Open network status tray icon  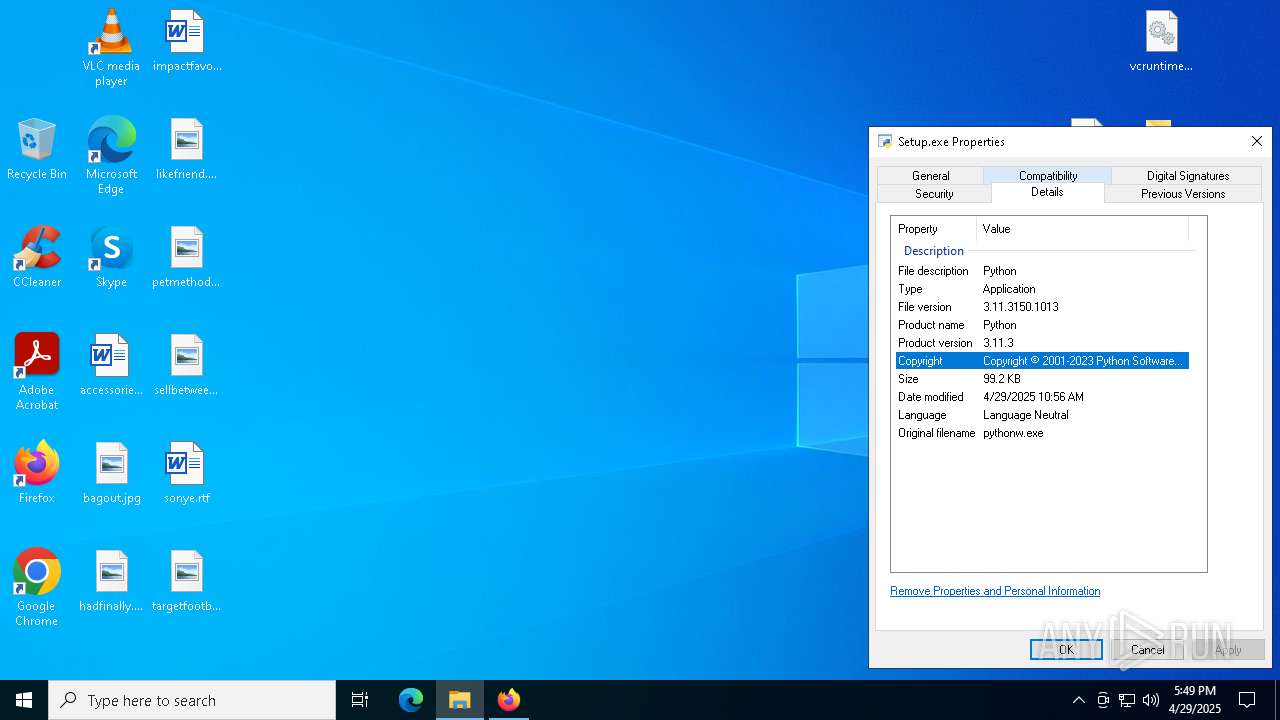pos(1127,700)
